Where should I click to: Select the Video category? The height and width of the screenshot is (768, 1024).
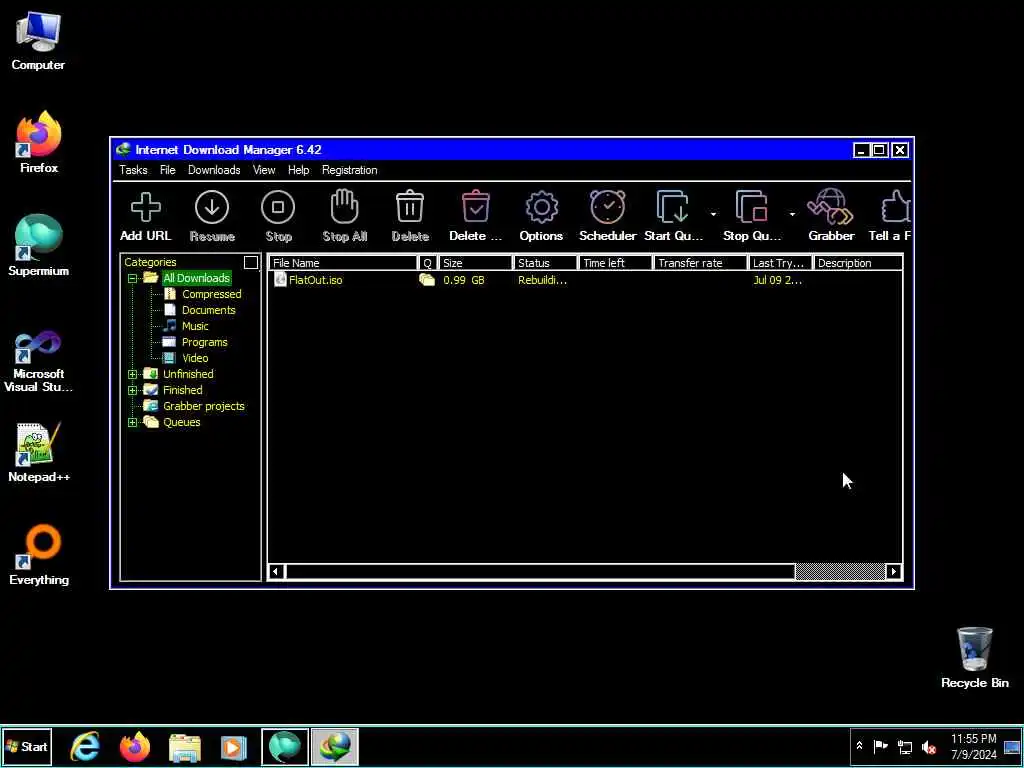pos(195,358)
